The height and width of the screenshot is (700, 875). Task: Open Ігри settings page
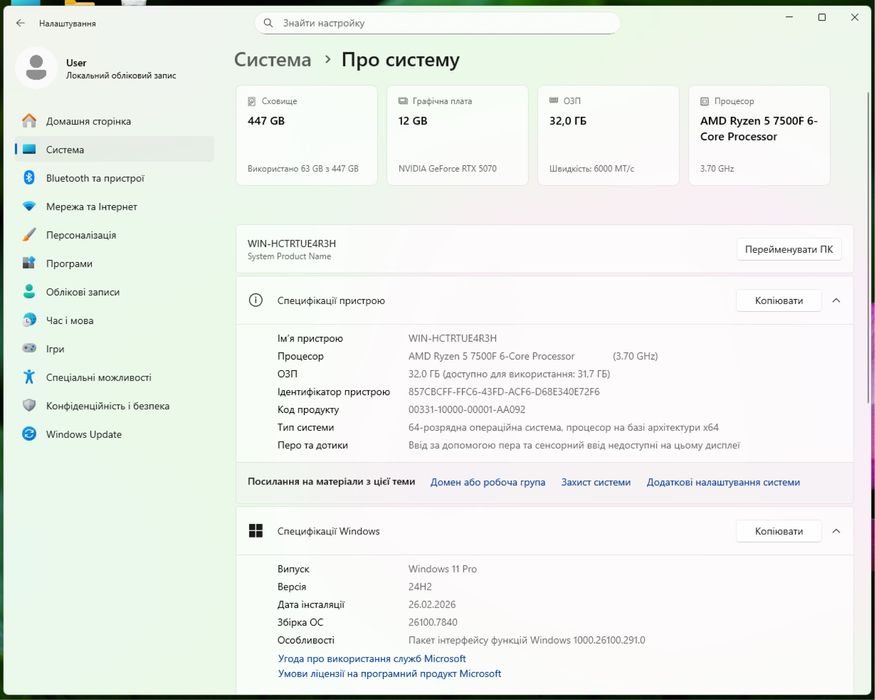click(x=114, y=349)
